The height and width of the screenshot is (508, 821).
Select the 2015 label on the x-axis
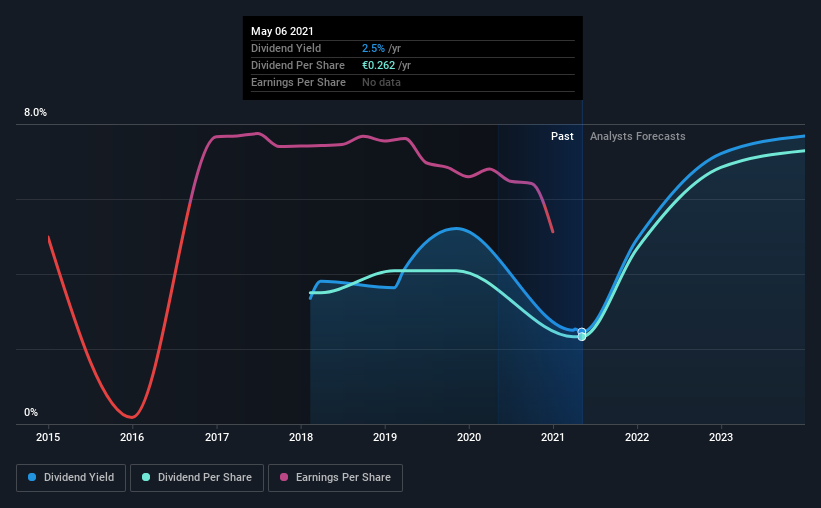(48, 437)
